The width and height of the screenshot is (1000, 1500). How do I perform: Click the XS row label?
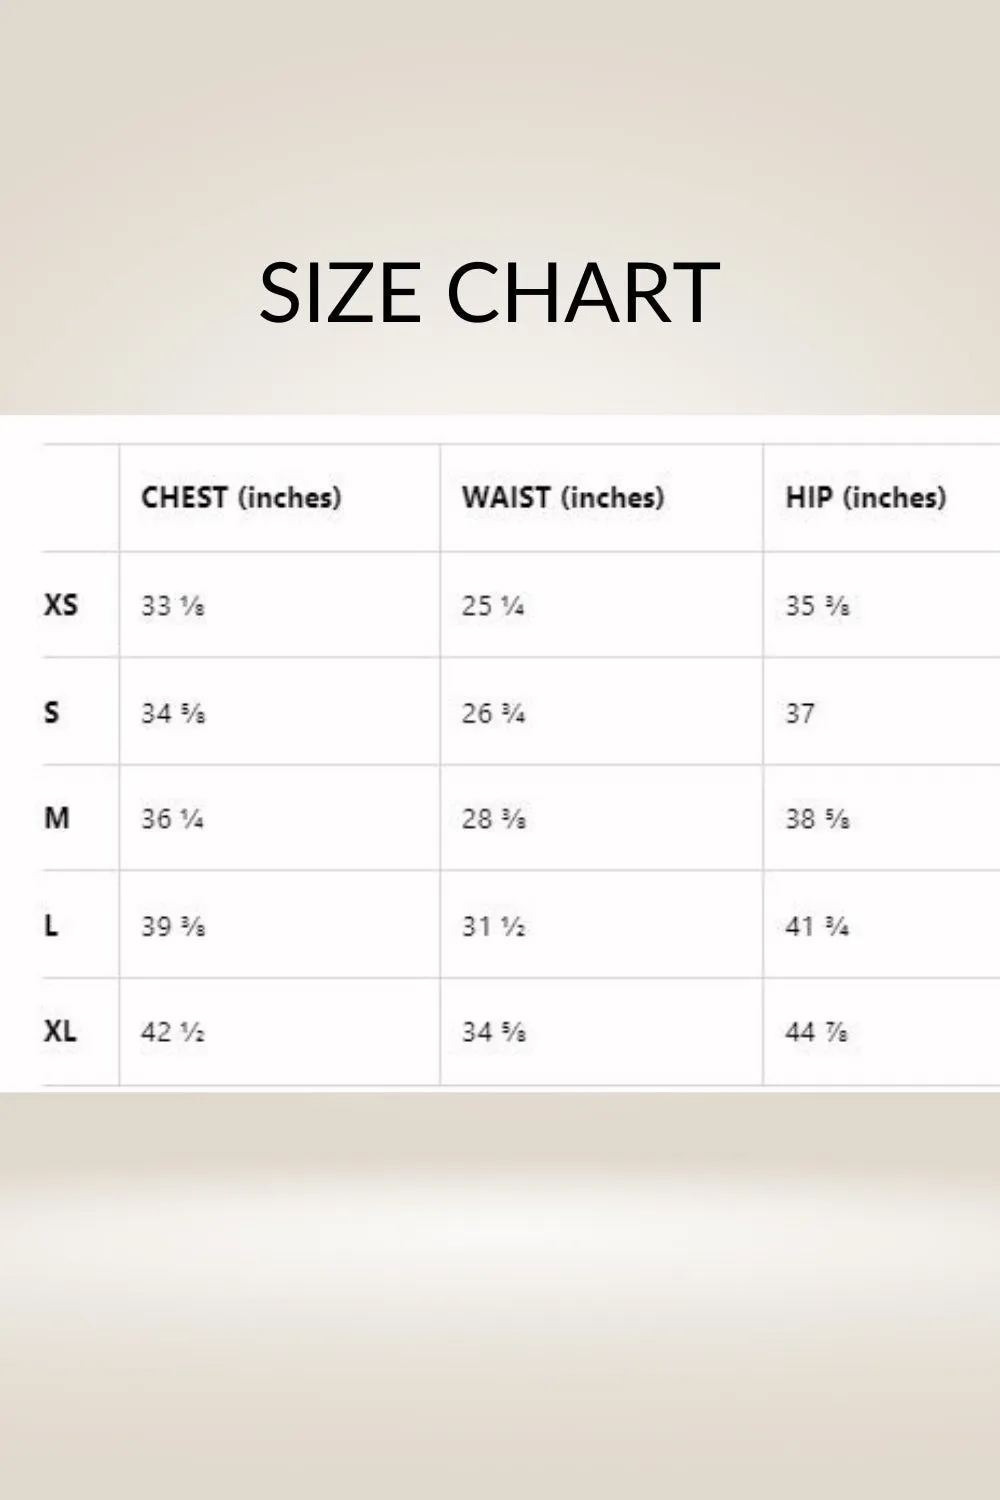[x=60, y=604]
